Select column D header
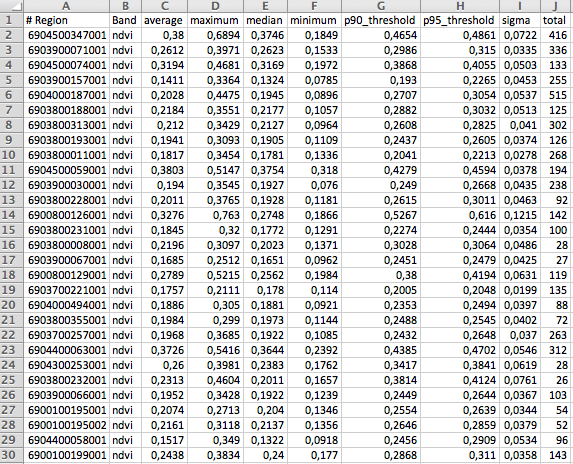573x464 pixels. click(215, 6)
